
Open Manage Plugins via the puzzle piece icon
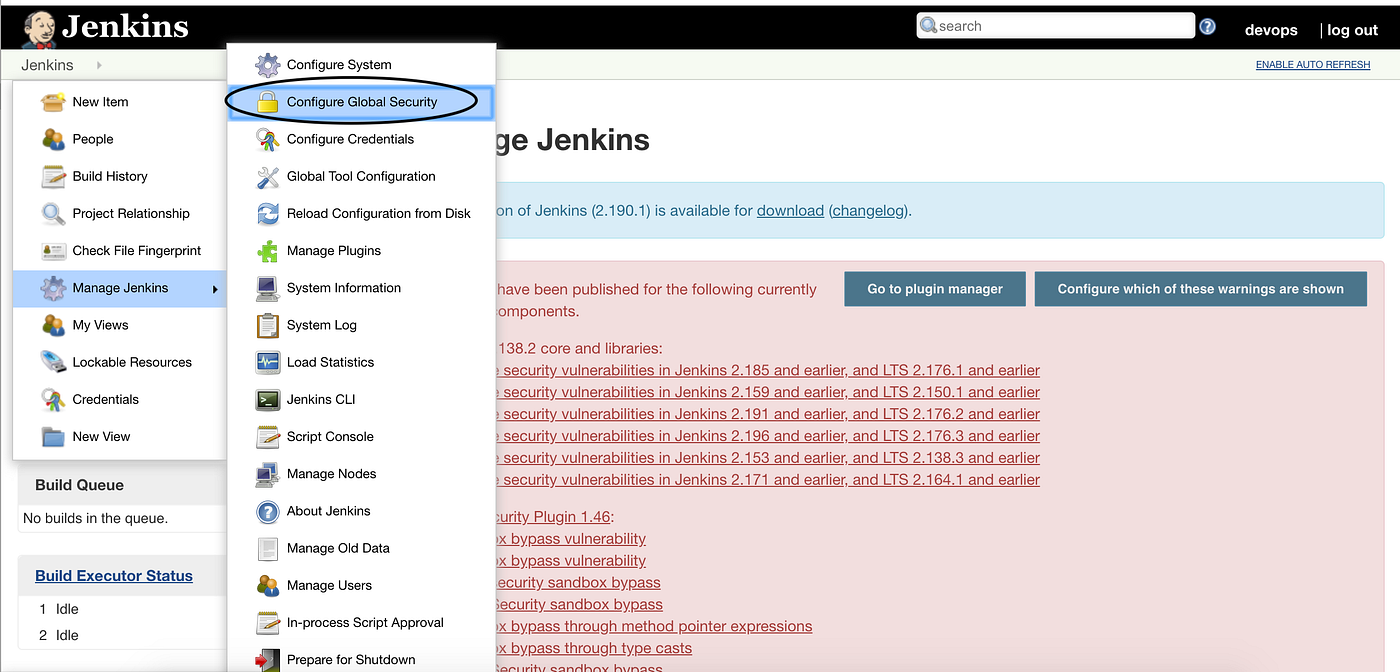[266, 250]
